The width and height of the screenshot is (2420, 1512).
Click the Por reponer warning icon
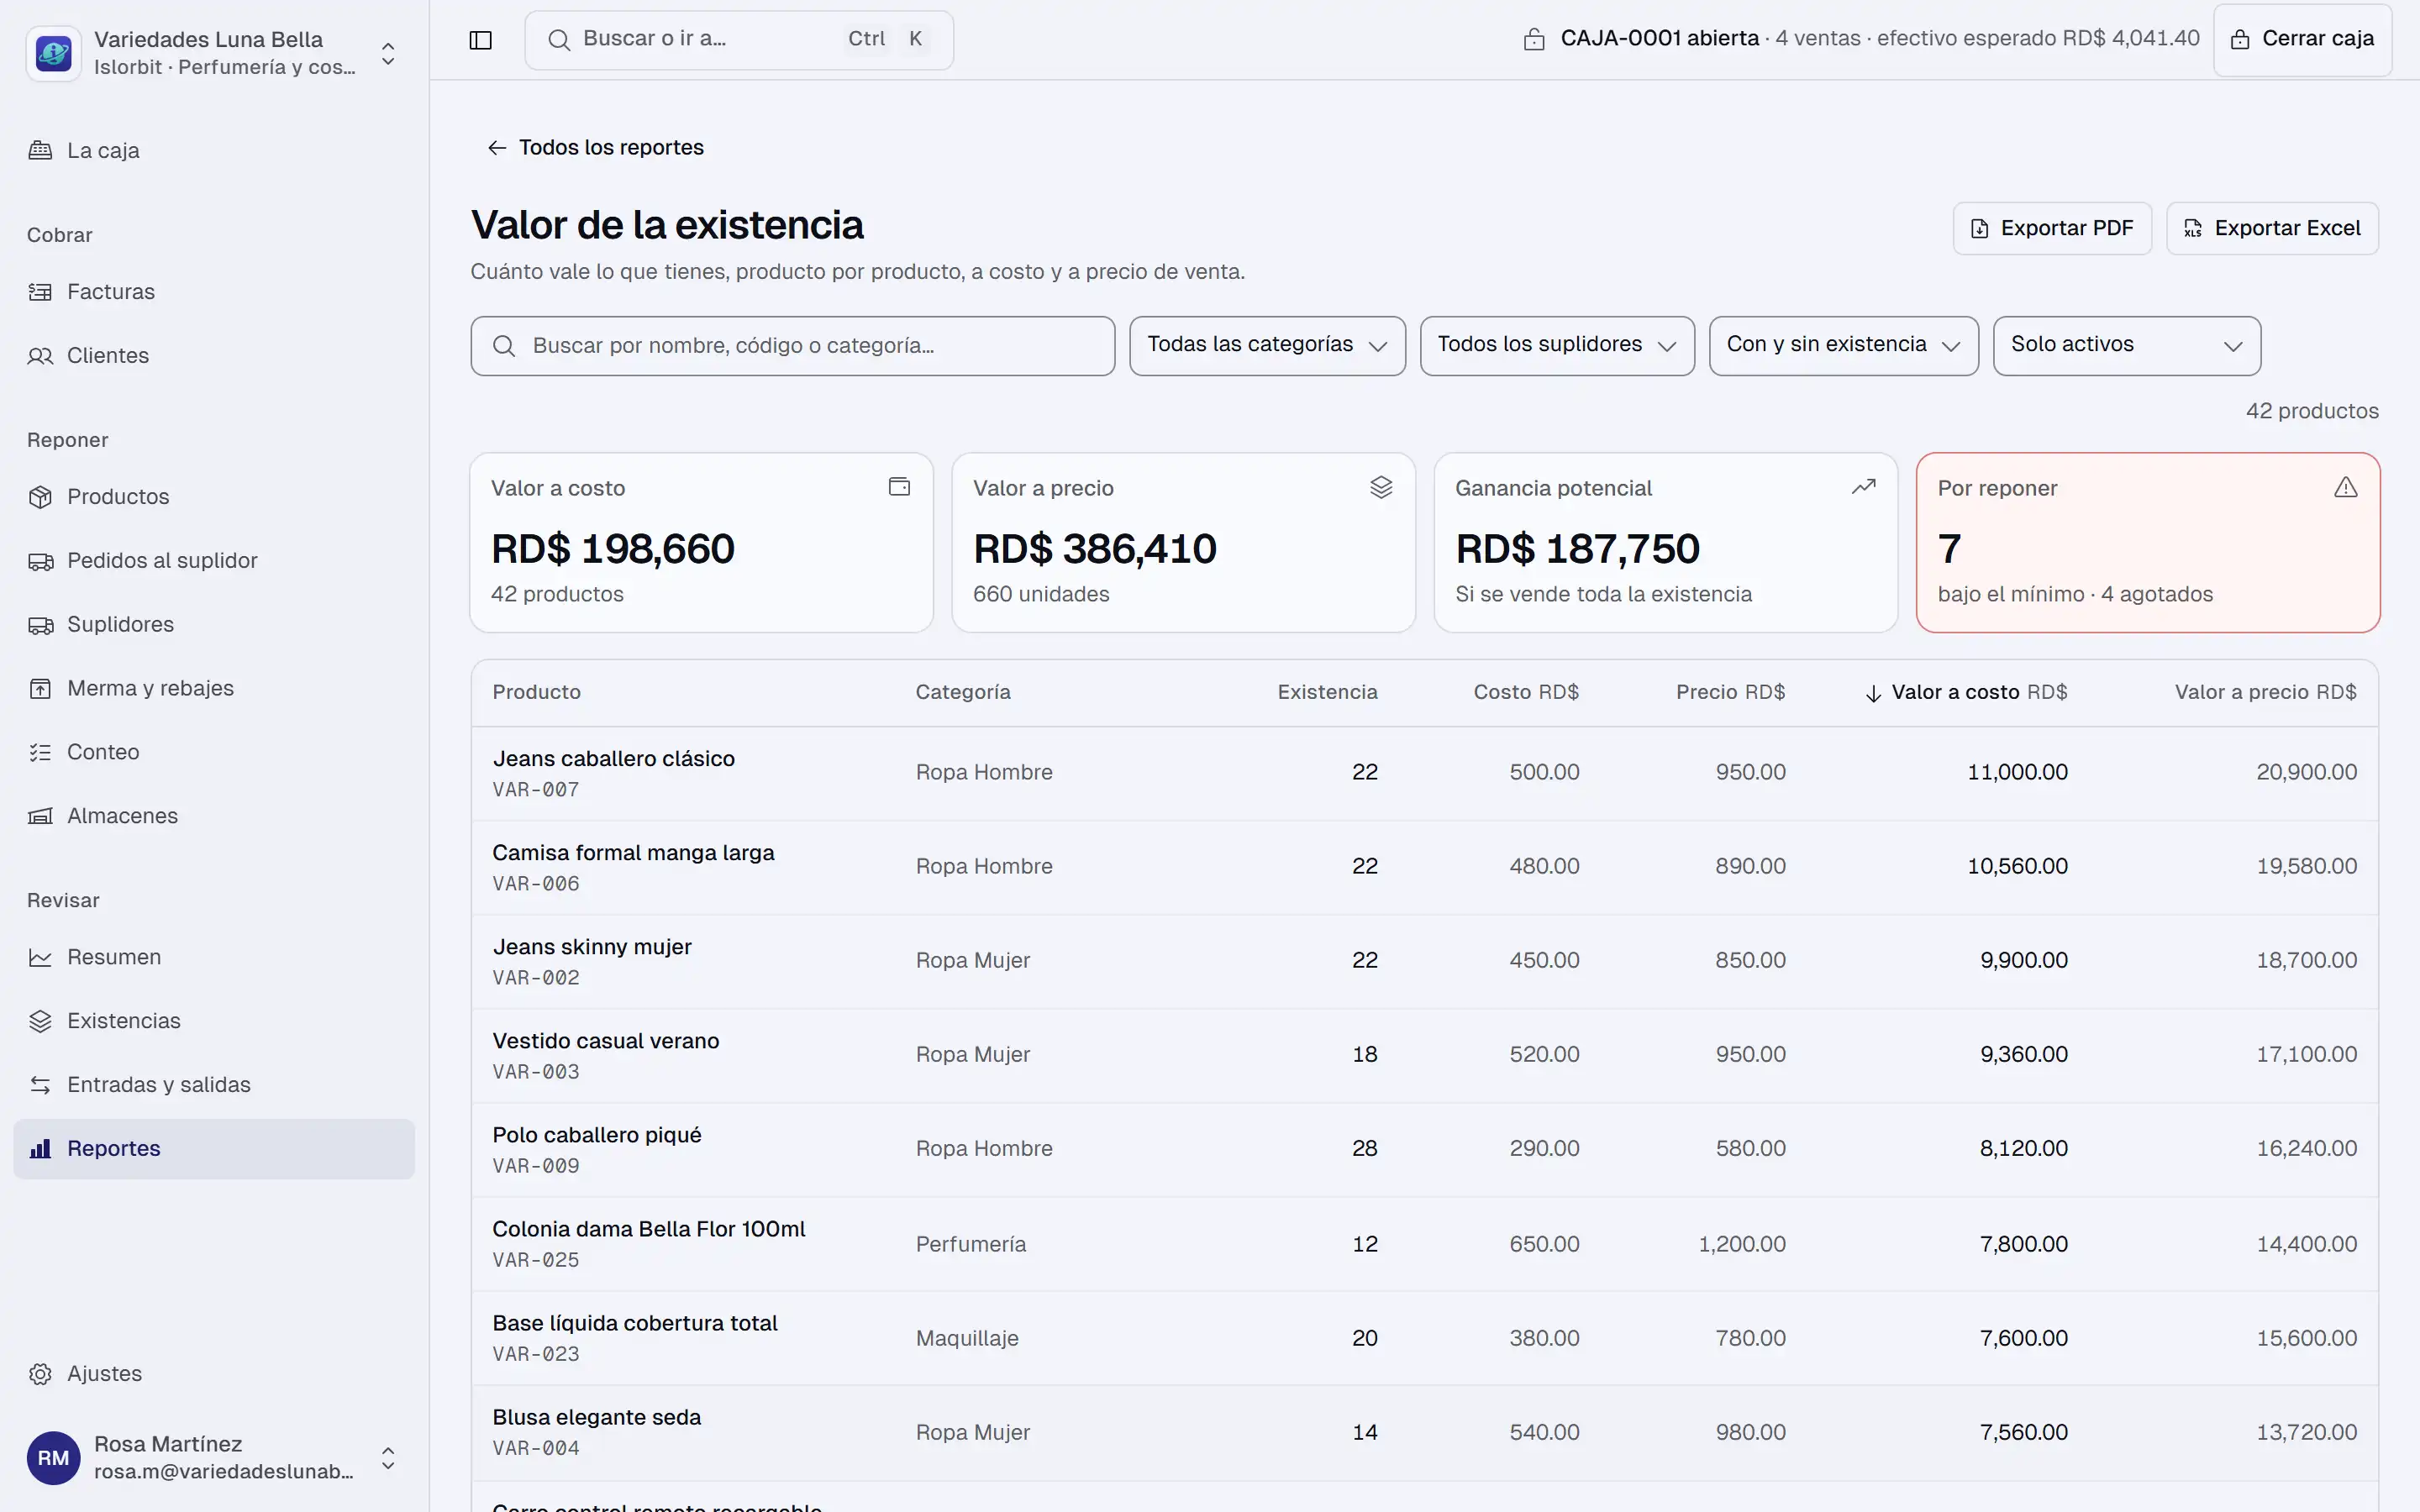click(2345, 487)
